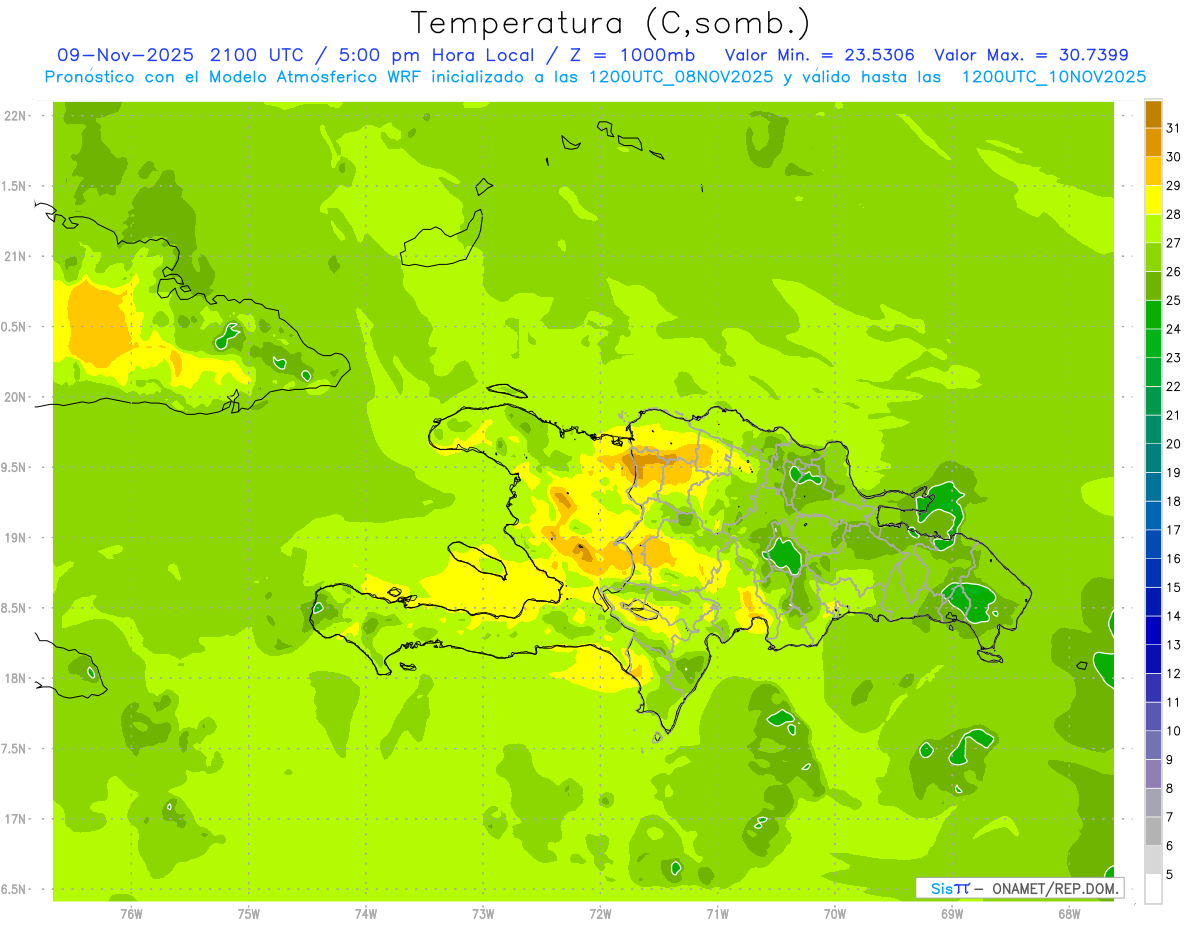Click the color bar label '8'
Viewport: 1200px width, 927px height.
tap(1170, 789)
